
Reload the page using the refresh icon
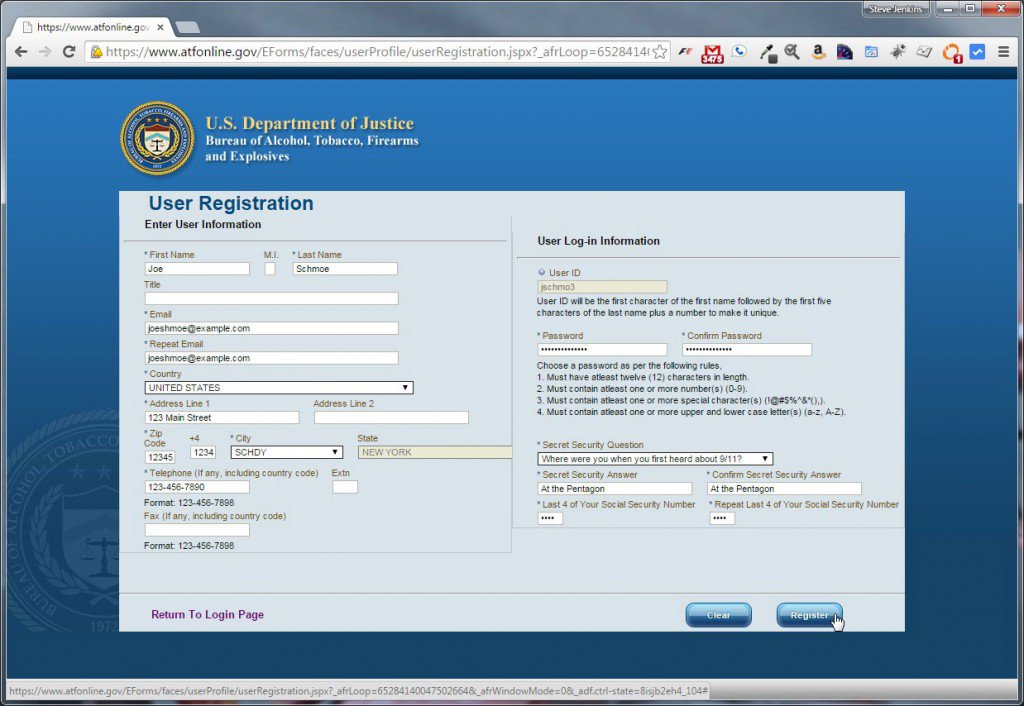[67, 51]
